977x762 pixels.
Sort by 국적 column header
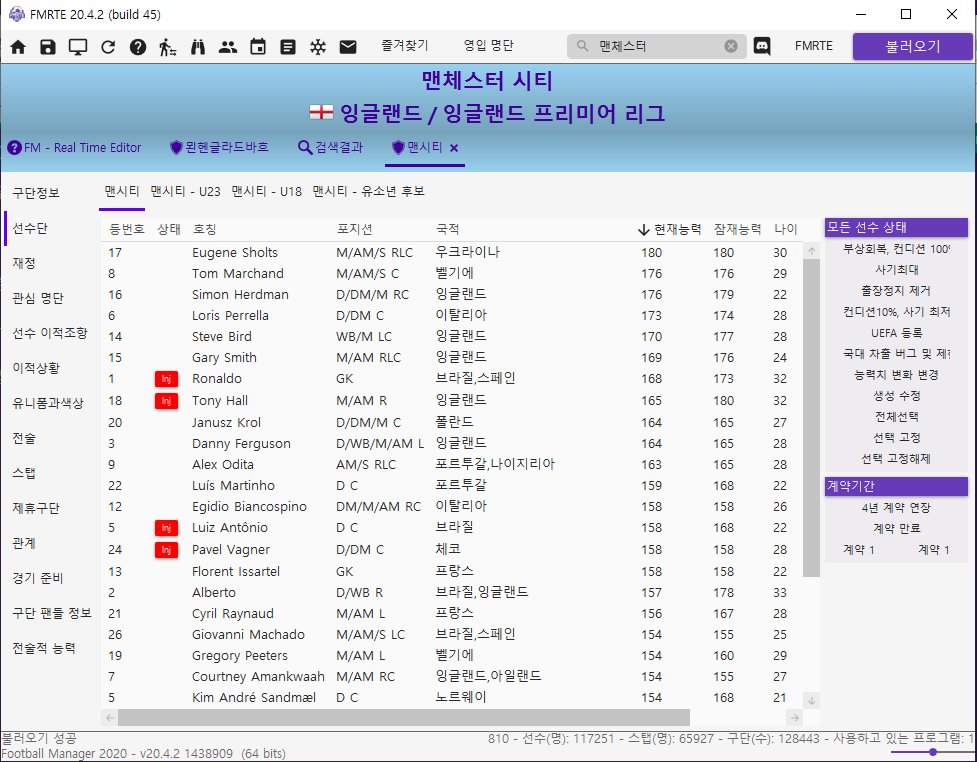[x=447, y=229]
